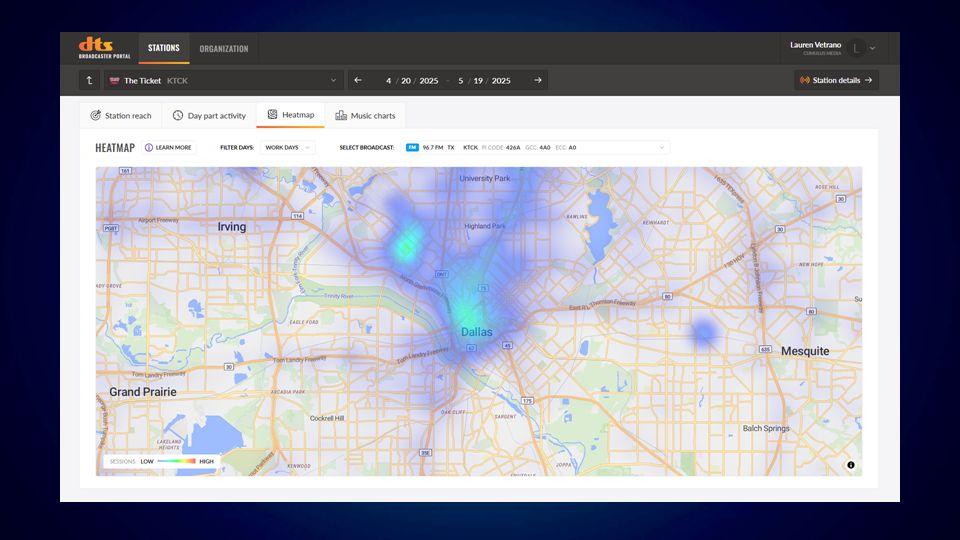Click the FM badge in broadcast selector
960x540 pixels.
pyautogui.click(x=412, y=148)
